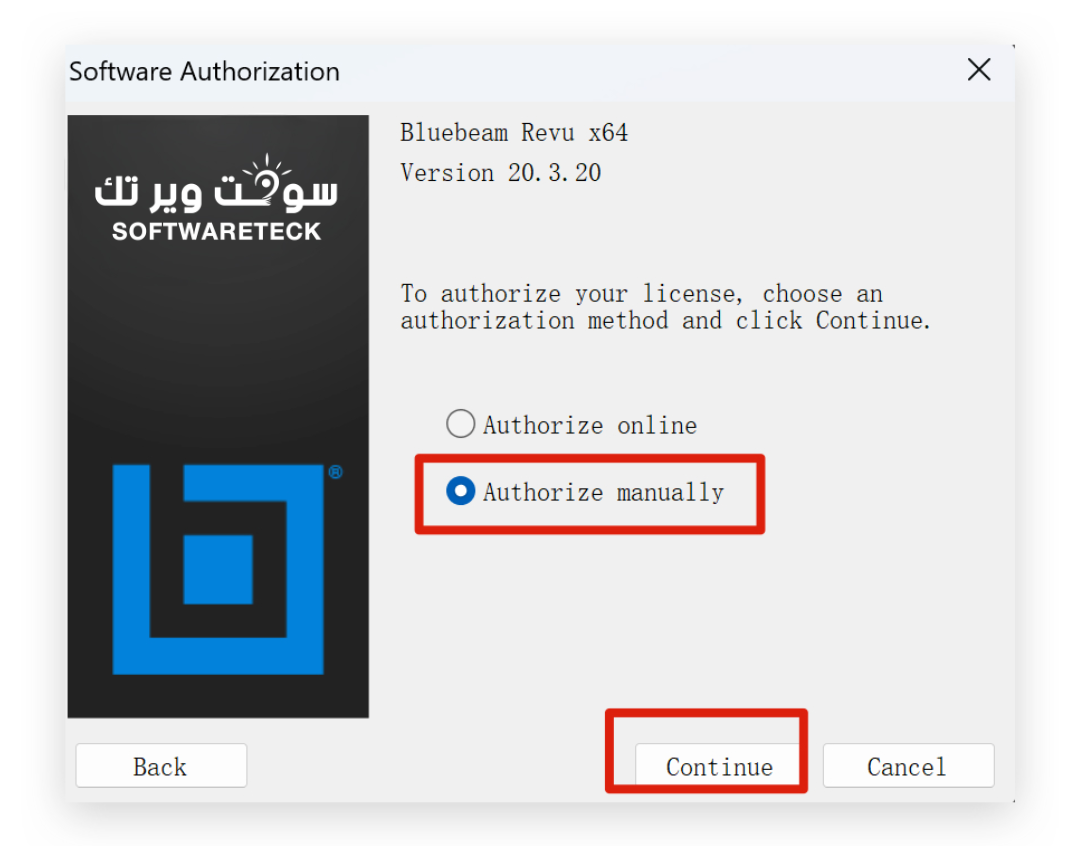Click the SOFTWARETECK English wordmark
1080x846 pixels.
[216, 232]
